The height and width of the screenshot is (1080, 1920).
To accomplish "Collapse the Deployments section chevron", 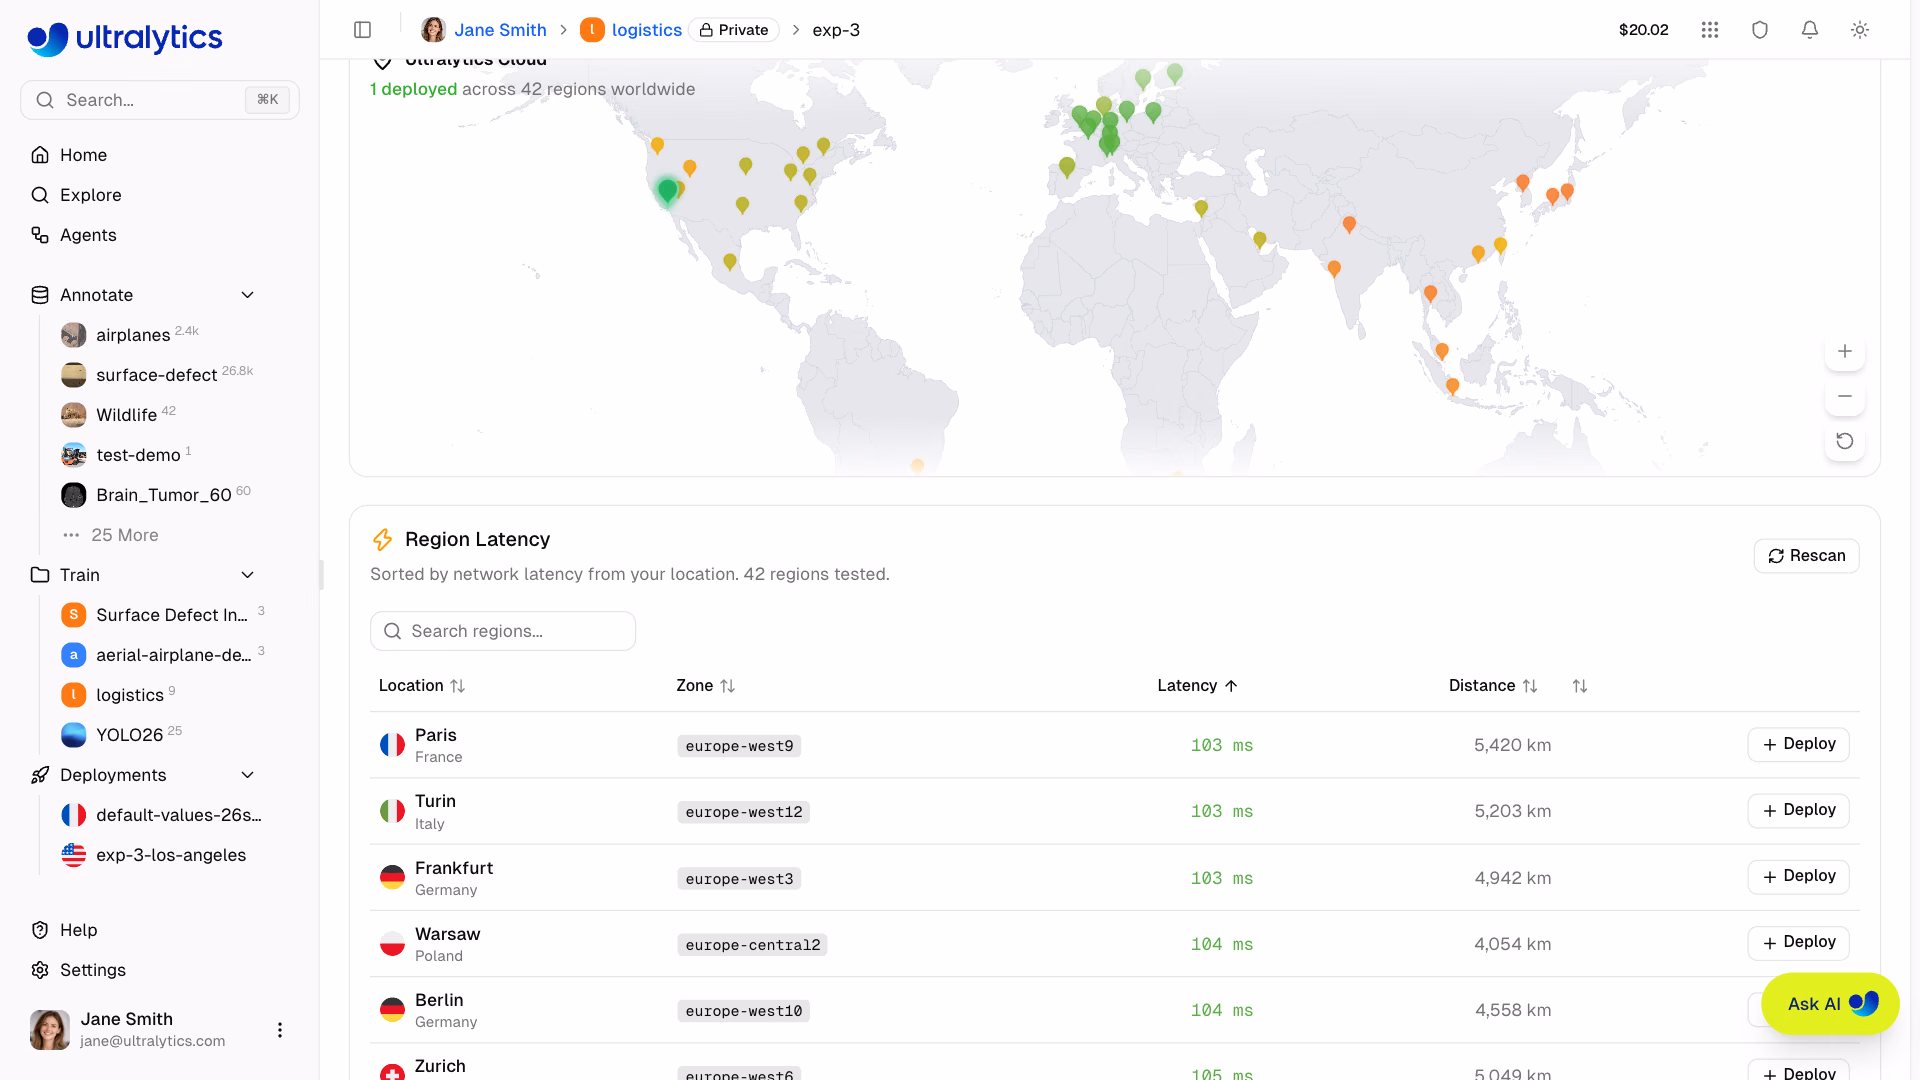I will coord(248,775).
